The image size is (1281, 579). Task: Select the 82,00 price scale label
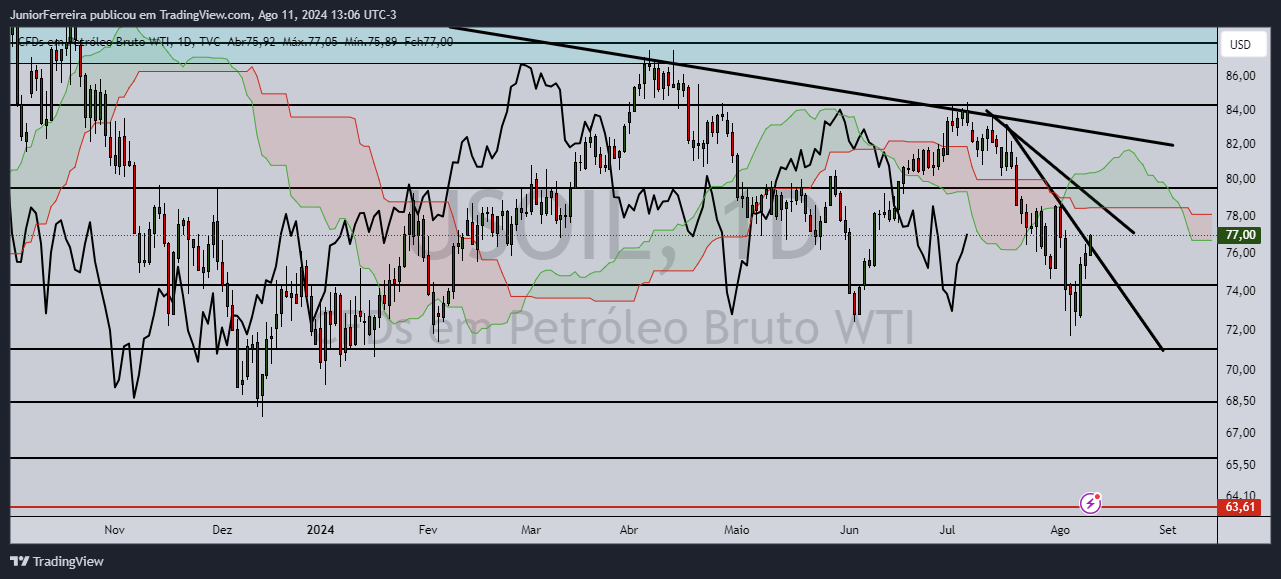pos(1240,144)
